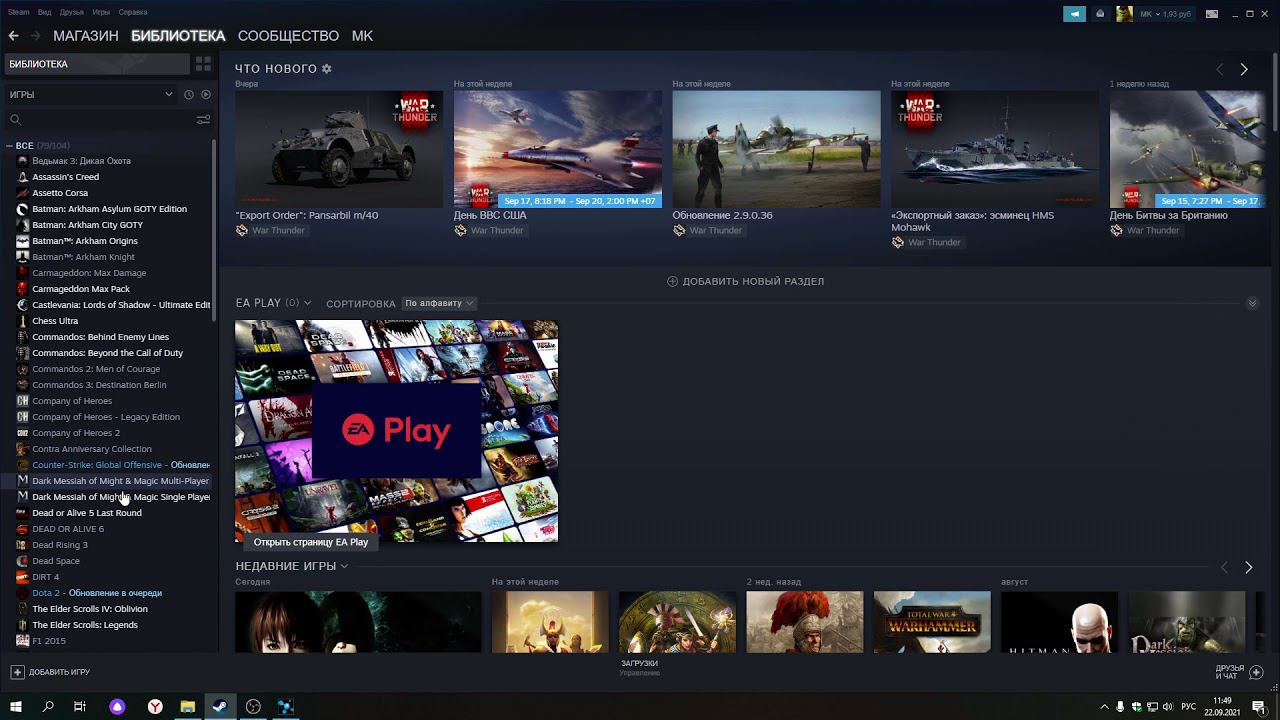This screenshot has width=1280, height=720.
Task: Open the Pansarbil m/40 news thumbnail
Action: [x=339, y=149]
